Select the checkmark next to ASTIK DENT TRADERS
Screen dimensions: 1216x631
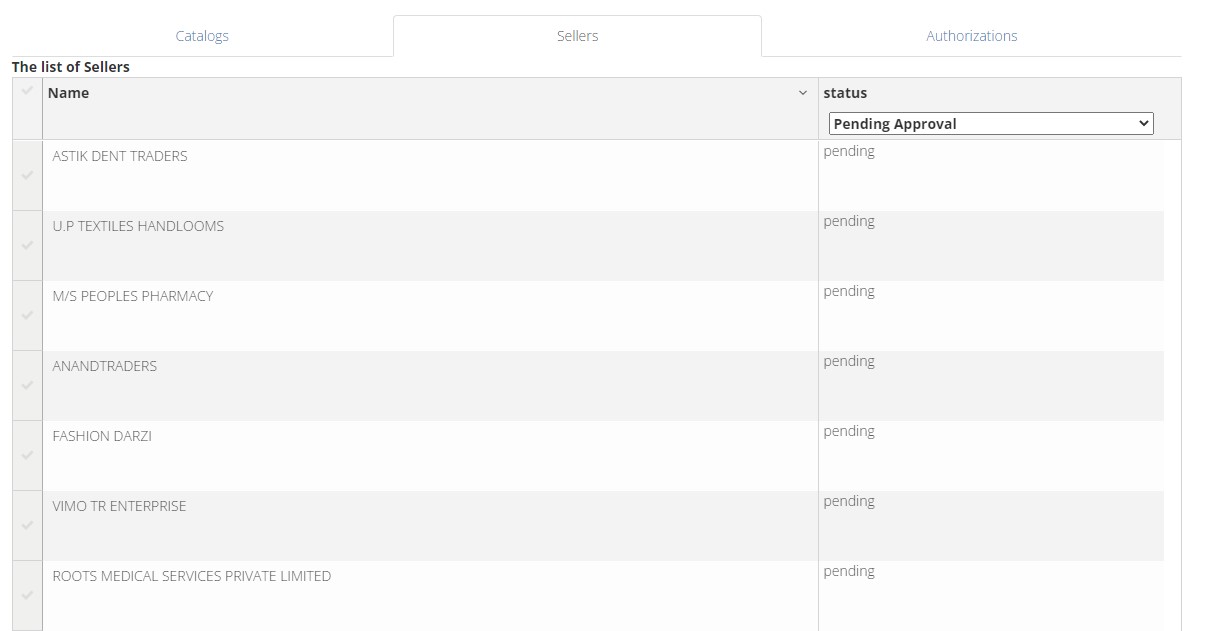click(x=27, y=175)
